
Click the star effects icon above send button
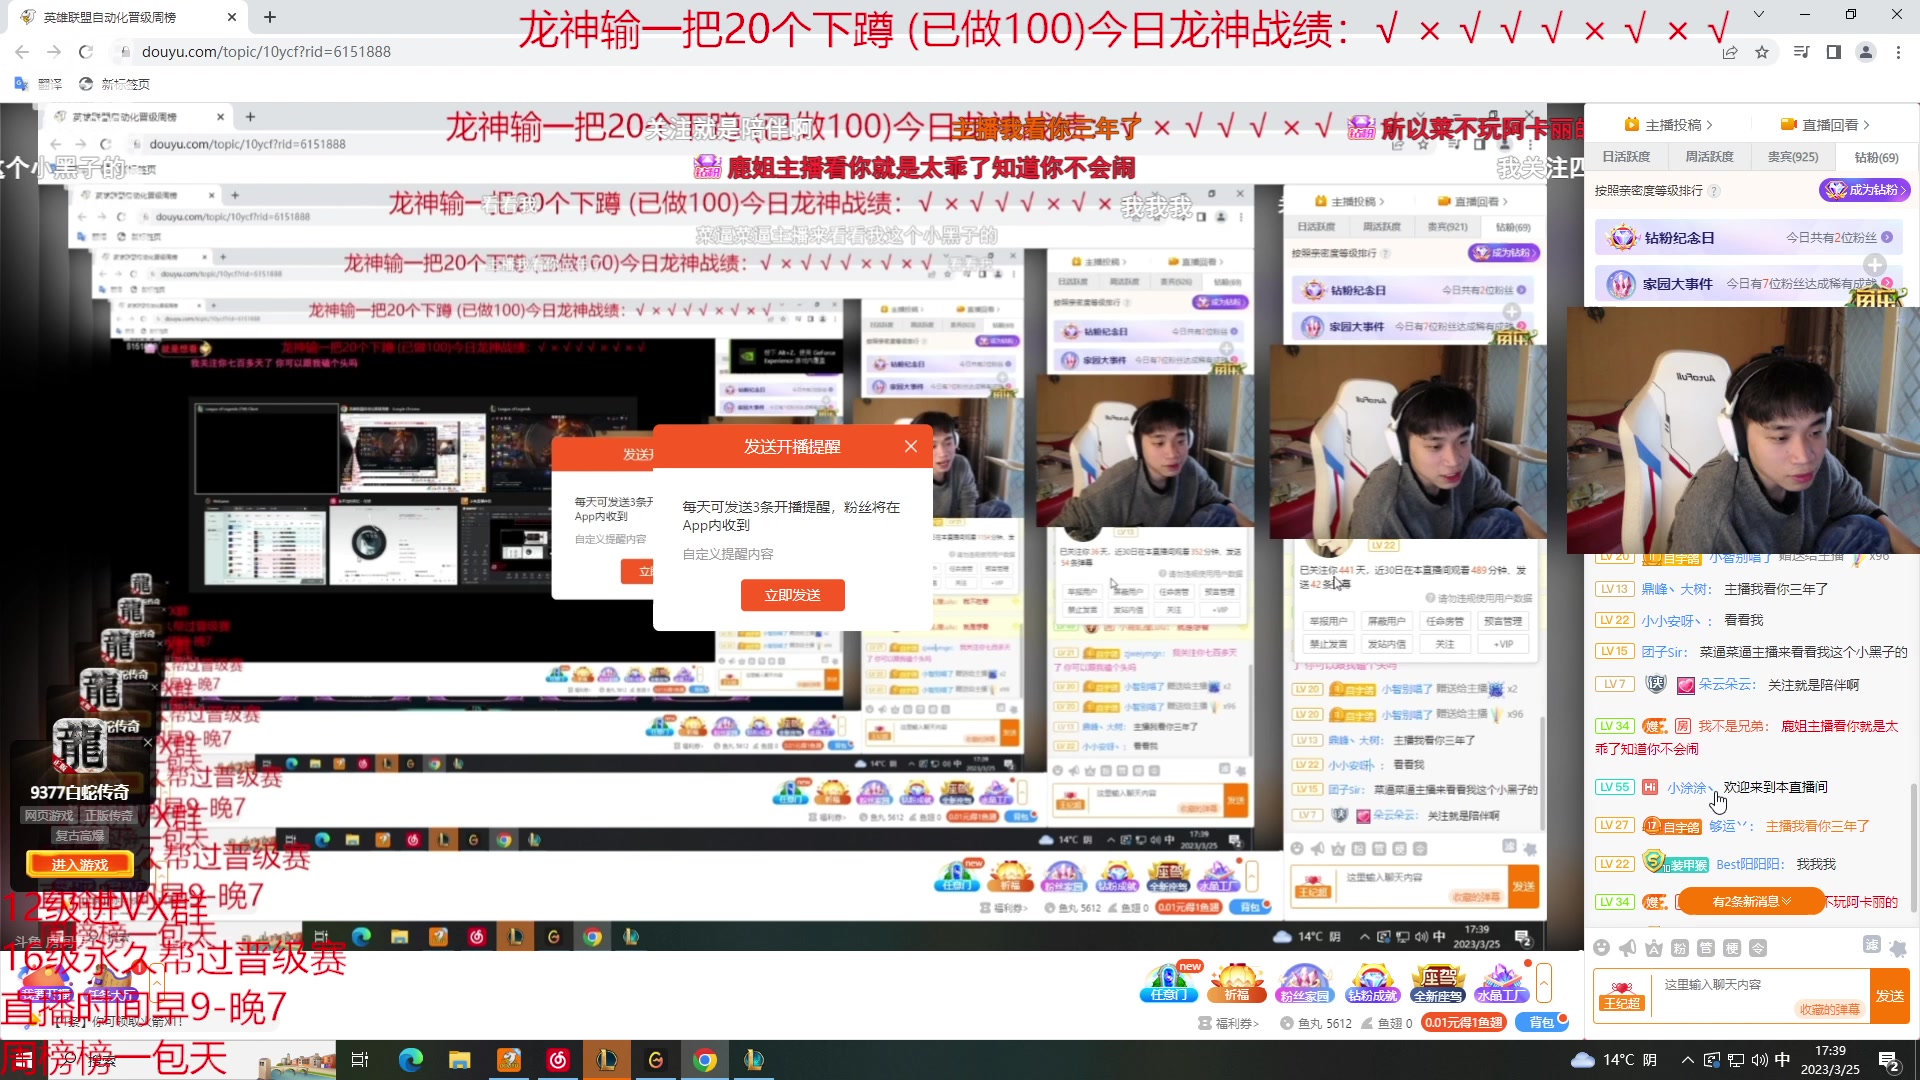[x=1898, y=948]
